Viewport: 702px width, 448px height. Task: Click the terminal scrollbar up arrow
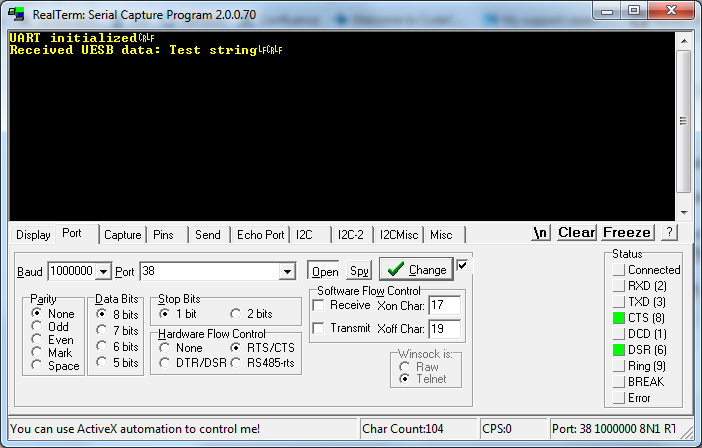pos(684,41)
